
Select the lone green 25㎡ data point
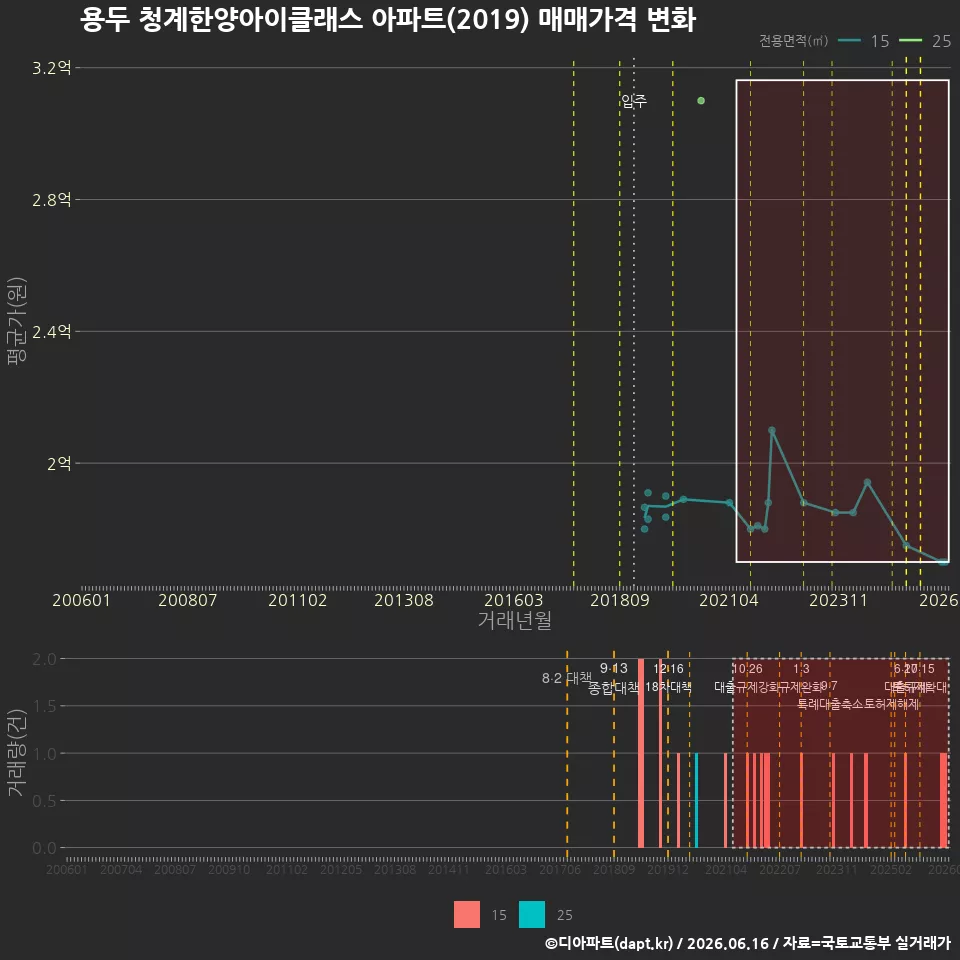tap(701, 100)
